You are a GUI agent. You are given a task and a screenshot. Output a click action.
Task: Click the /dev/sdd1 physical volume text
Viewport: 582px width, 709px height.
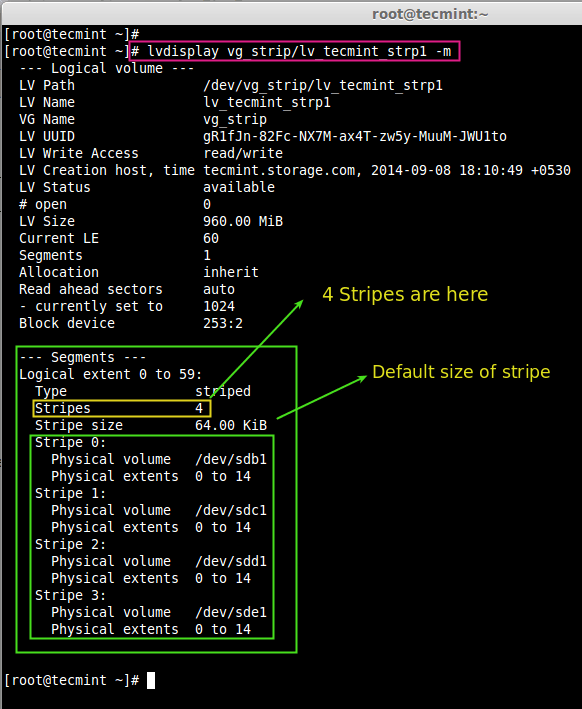click(231, 561)
